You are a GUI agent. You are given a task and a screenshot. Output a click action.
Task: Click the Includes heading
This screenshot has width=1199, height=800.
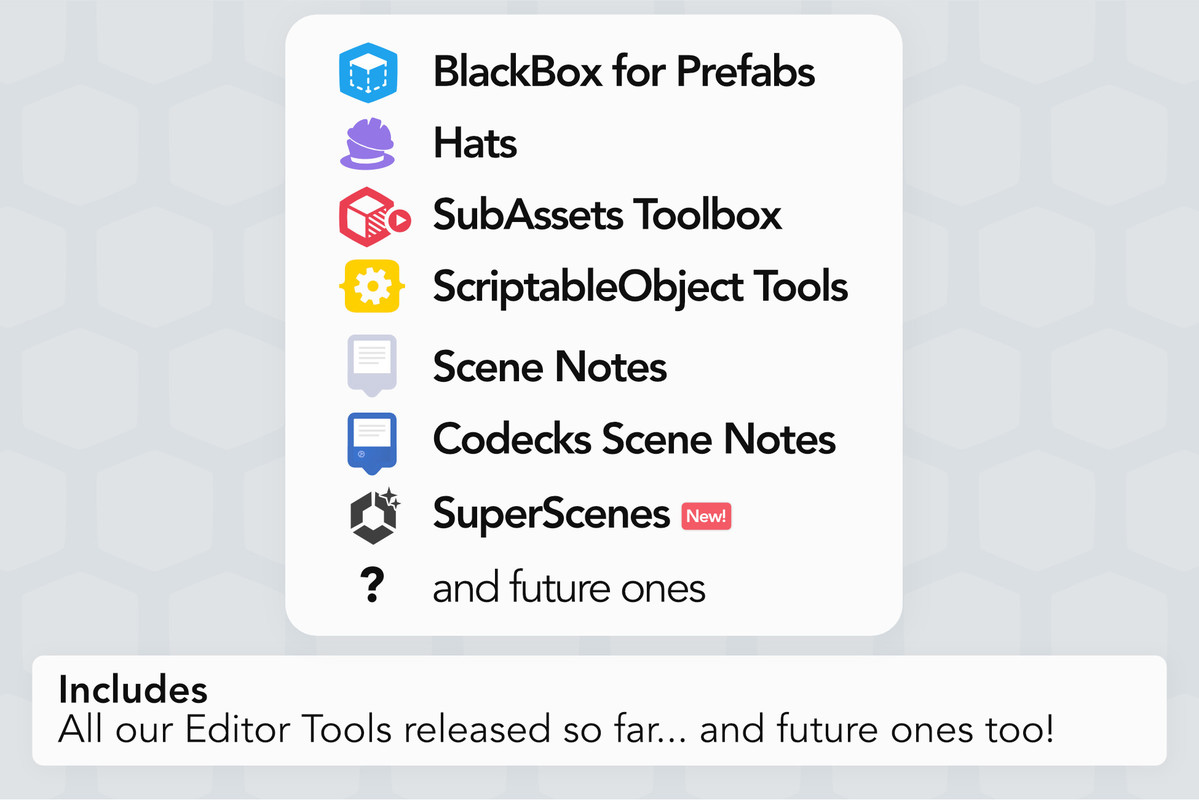tap(133, 690)
